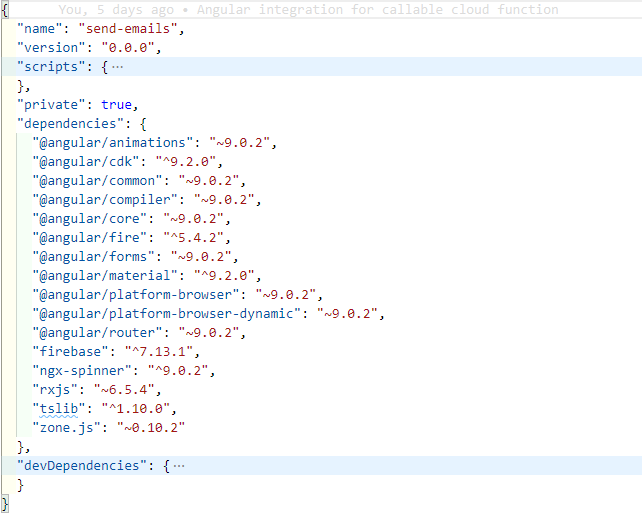
Task: Click the git blame annotation on first line
Action: pyautogui.click(x=308, y=9)
